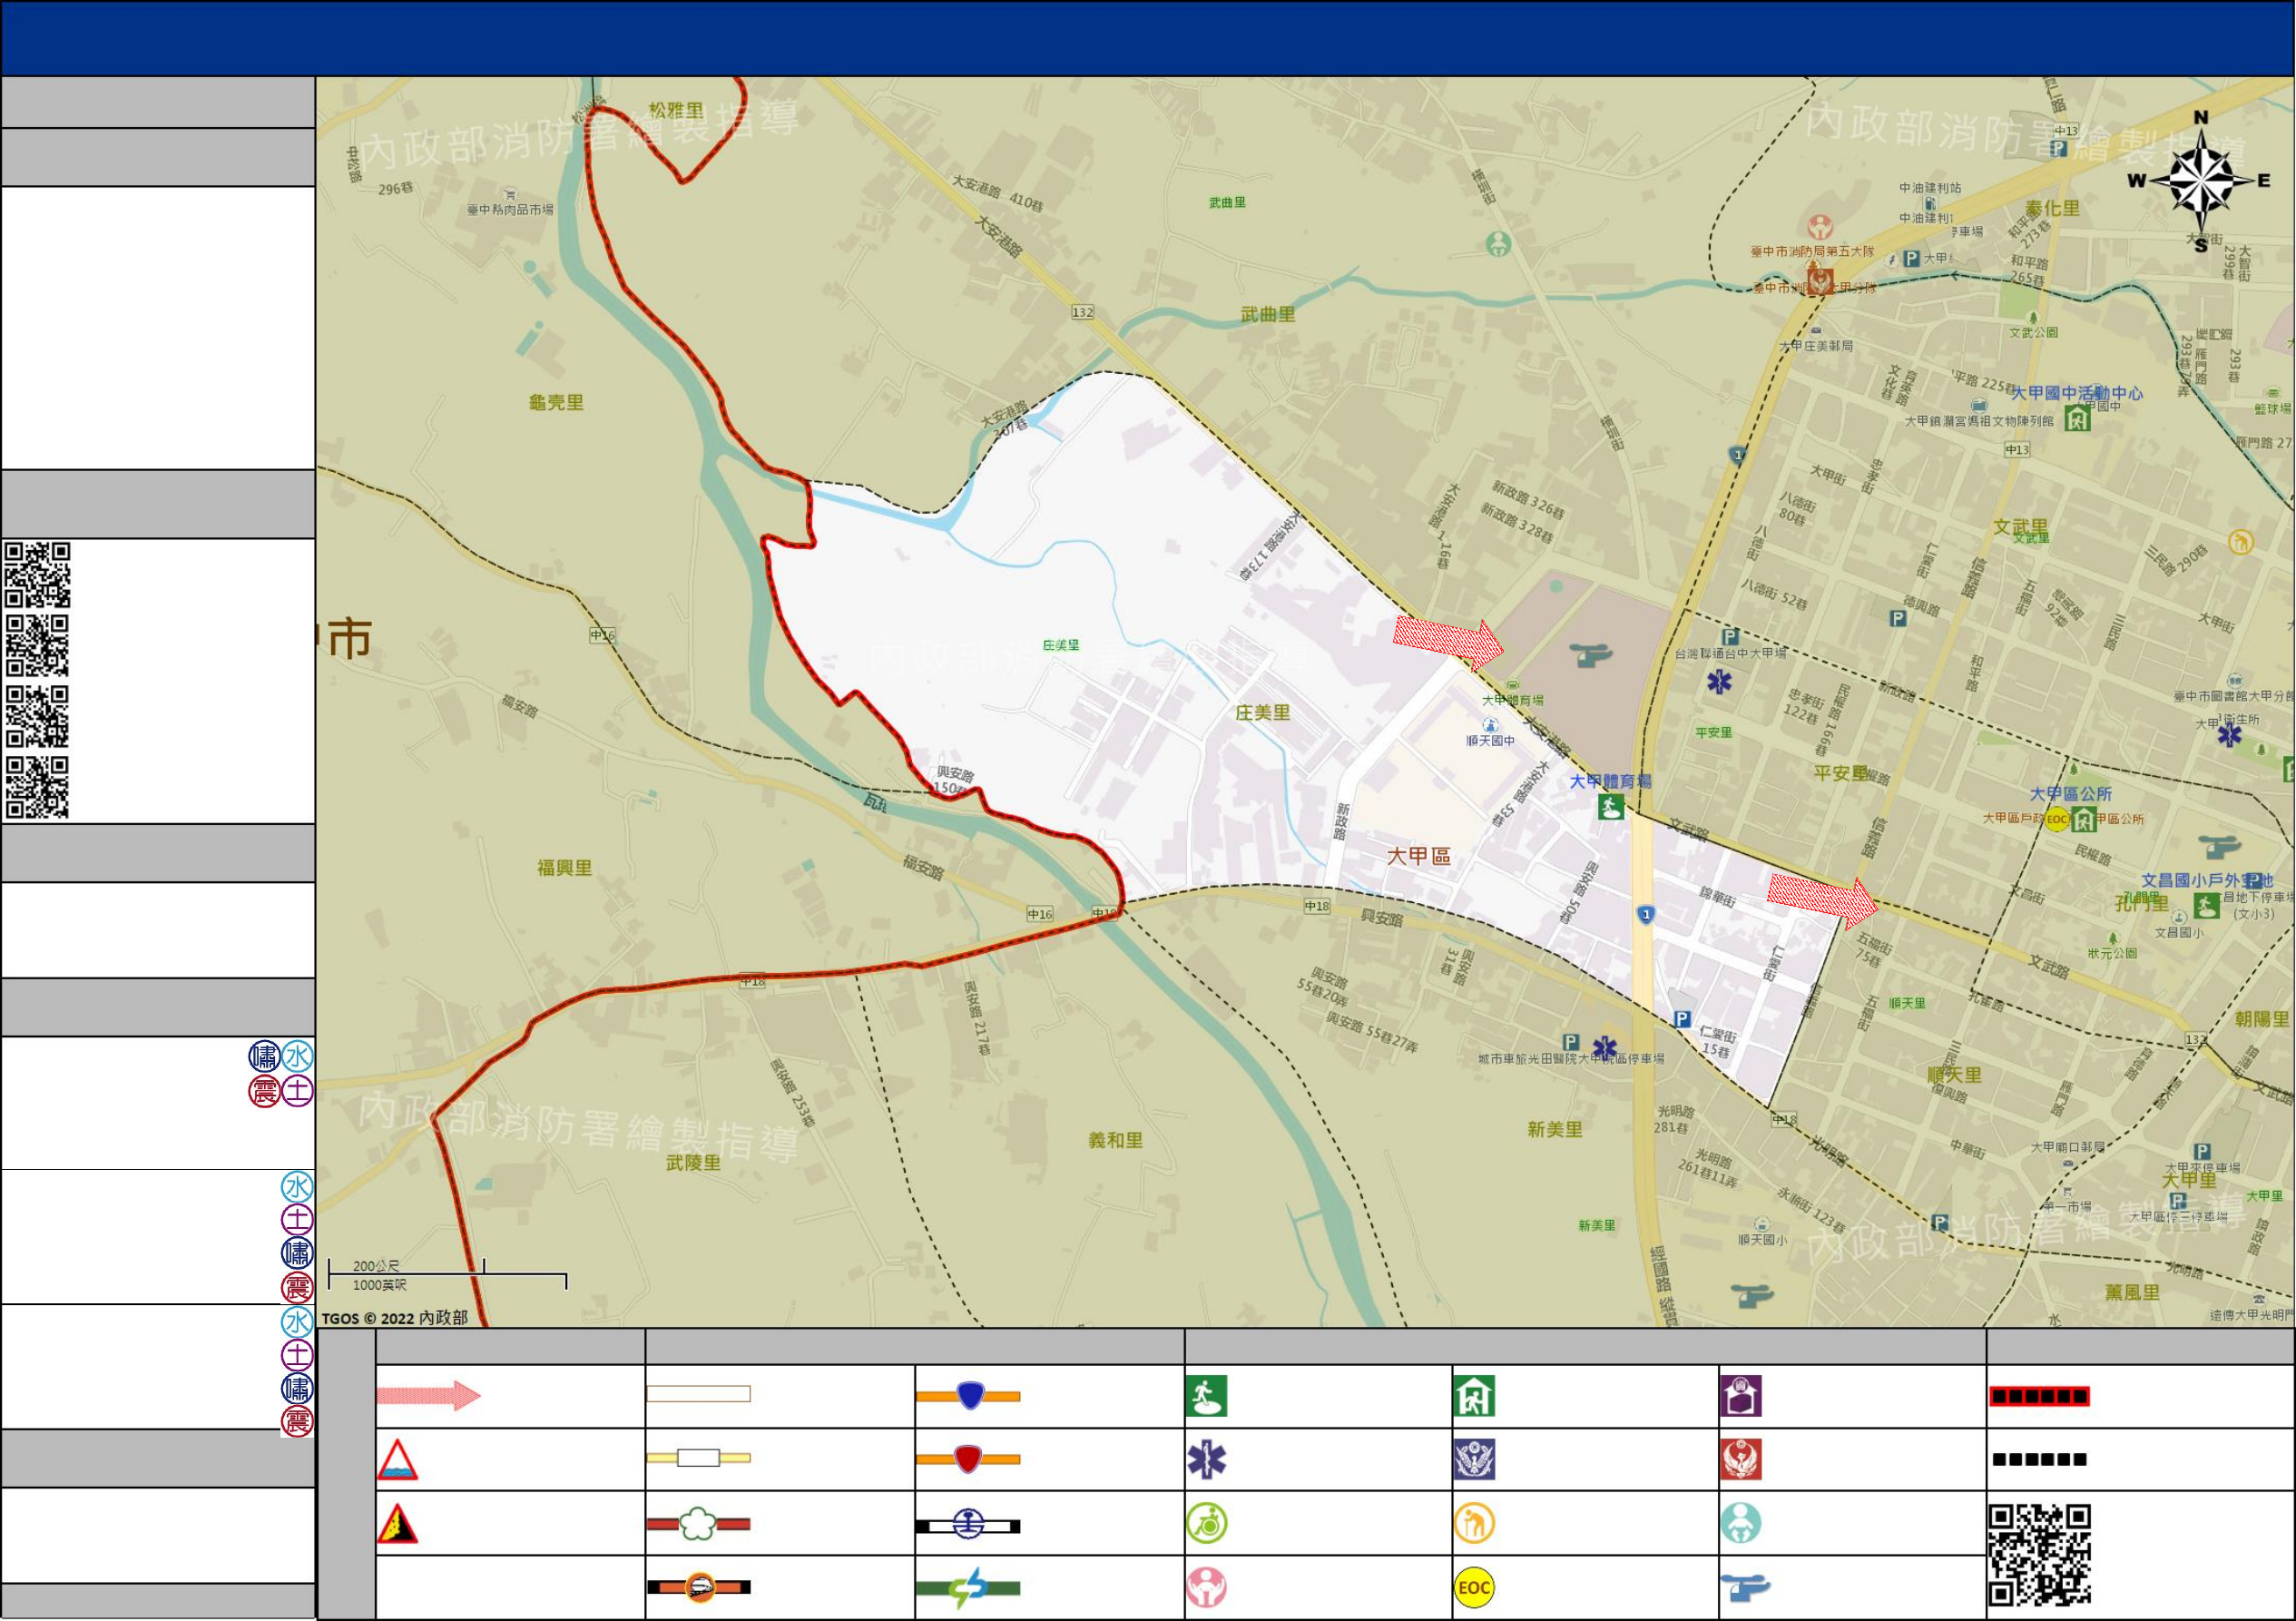The width and height of the screenshot is (2296, 1621).
Task: Click the 龜壳里 map label
Action: 556,402
